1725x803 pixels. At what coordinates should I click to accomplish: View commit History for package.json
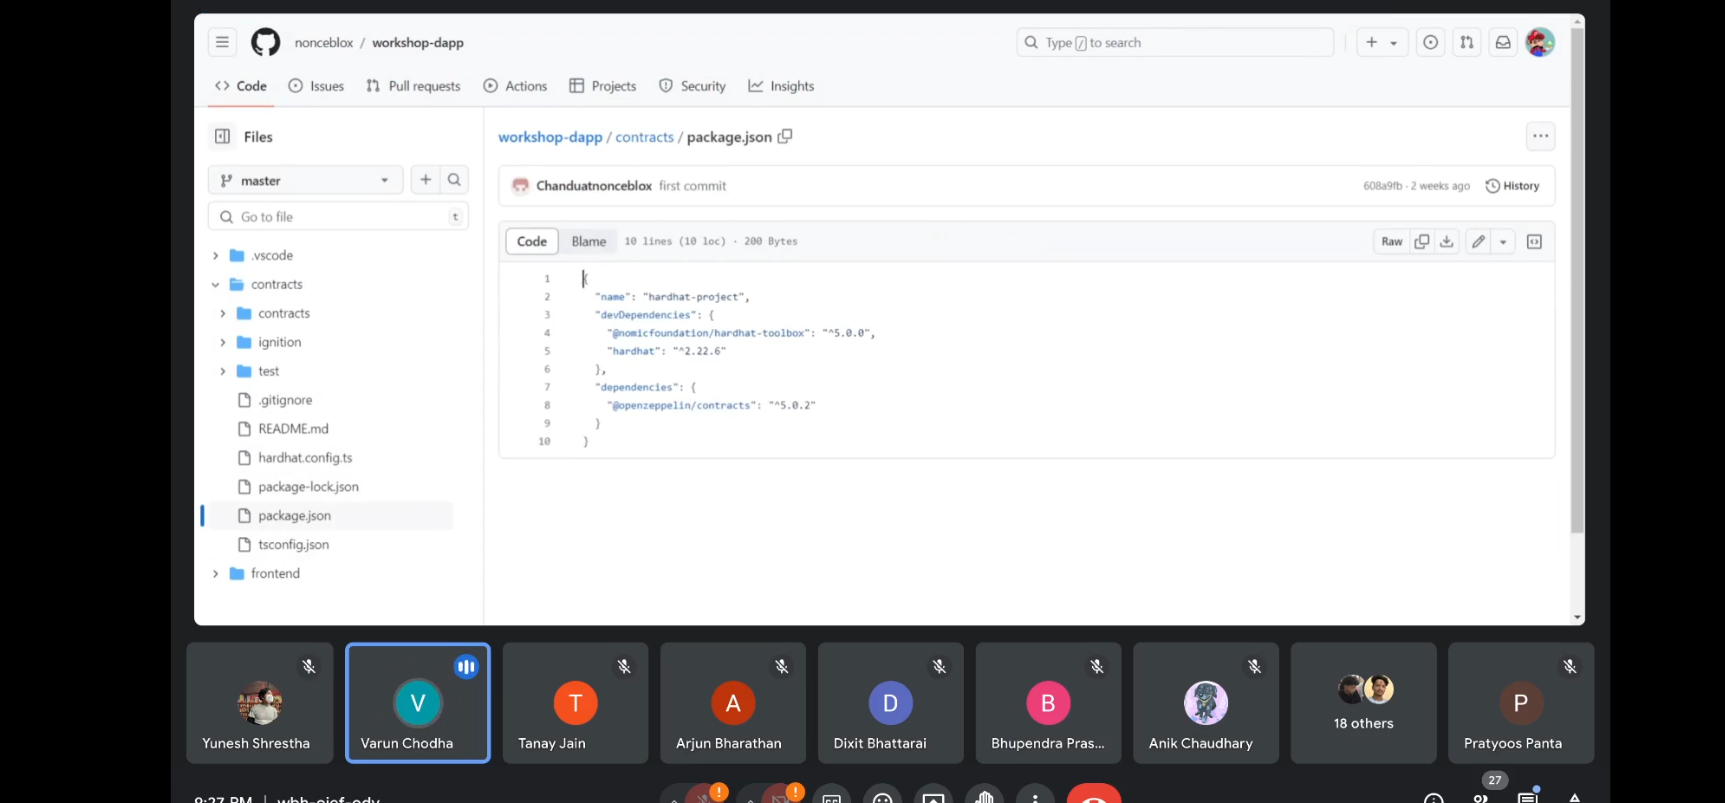click(1512, 186)
